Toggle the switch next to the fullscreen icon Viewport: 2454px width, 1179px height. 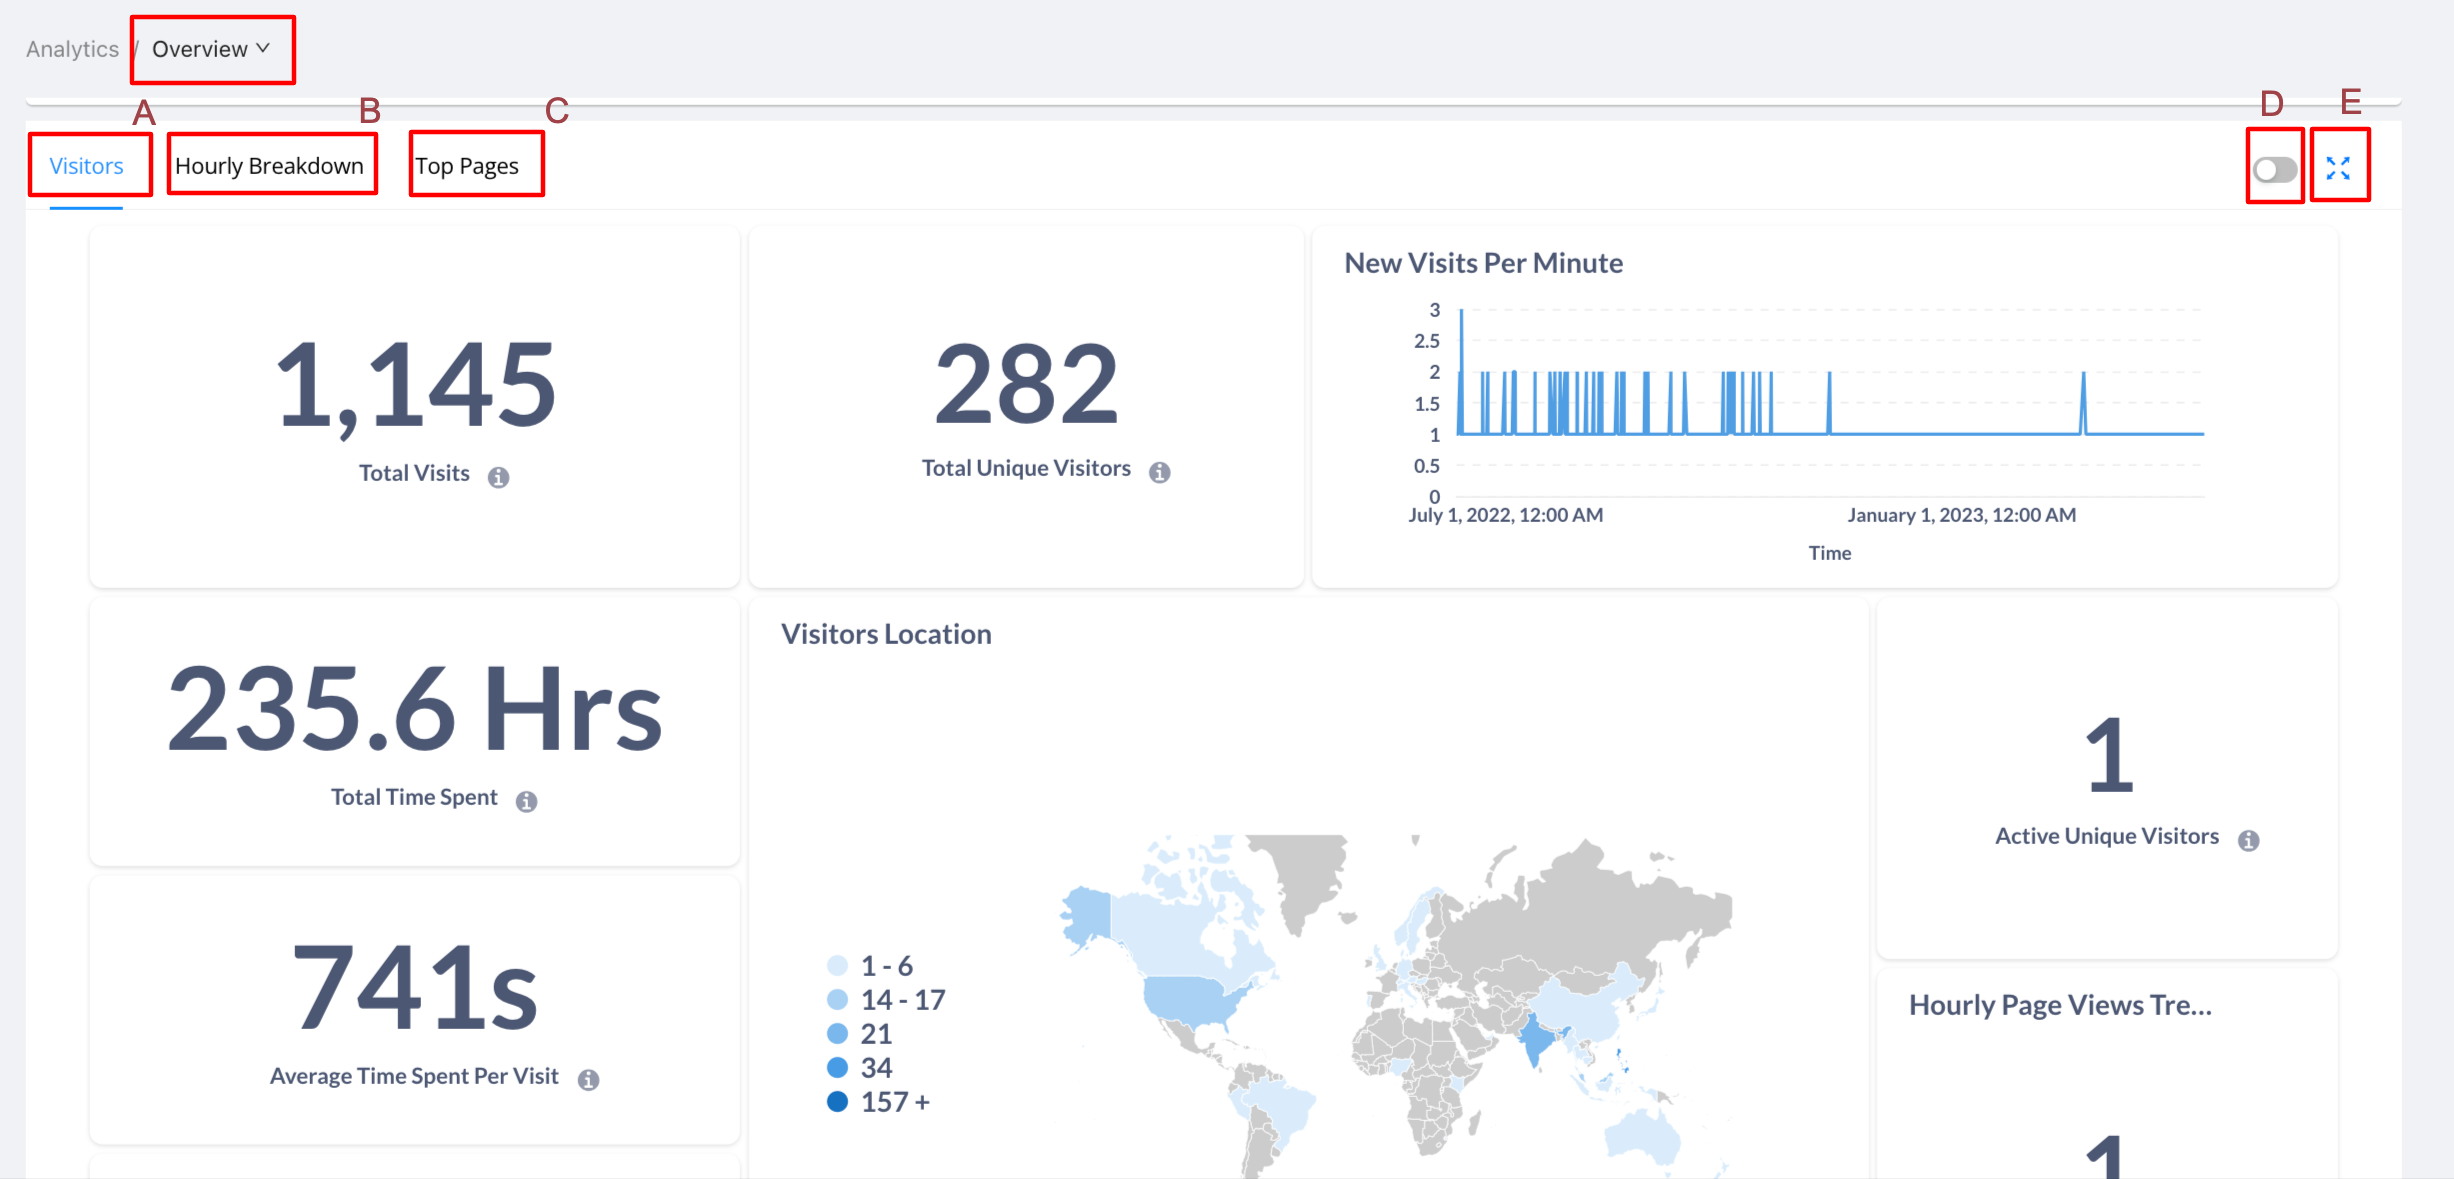click(x=2275, y=169)
